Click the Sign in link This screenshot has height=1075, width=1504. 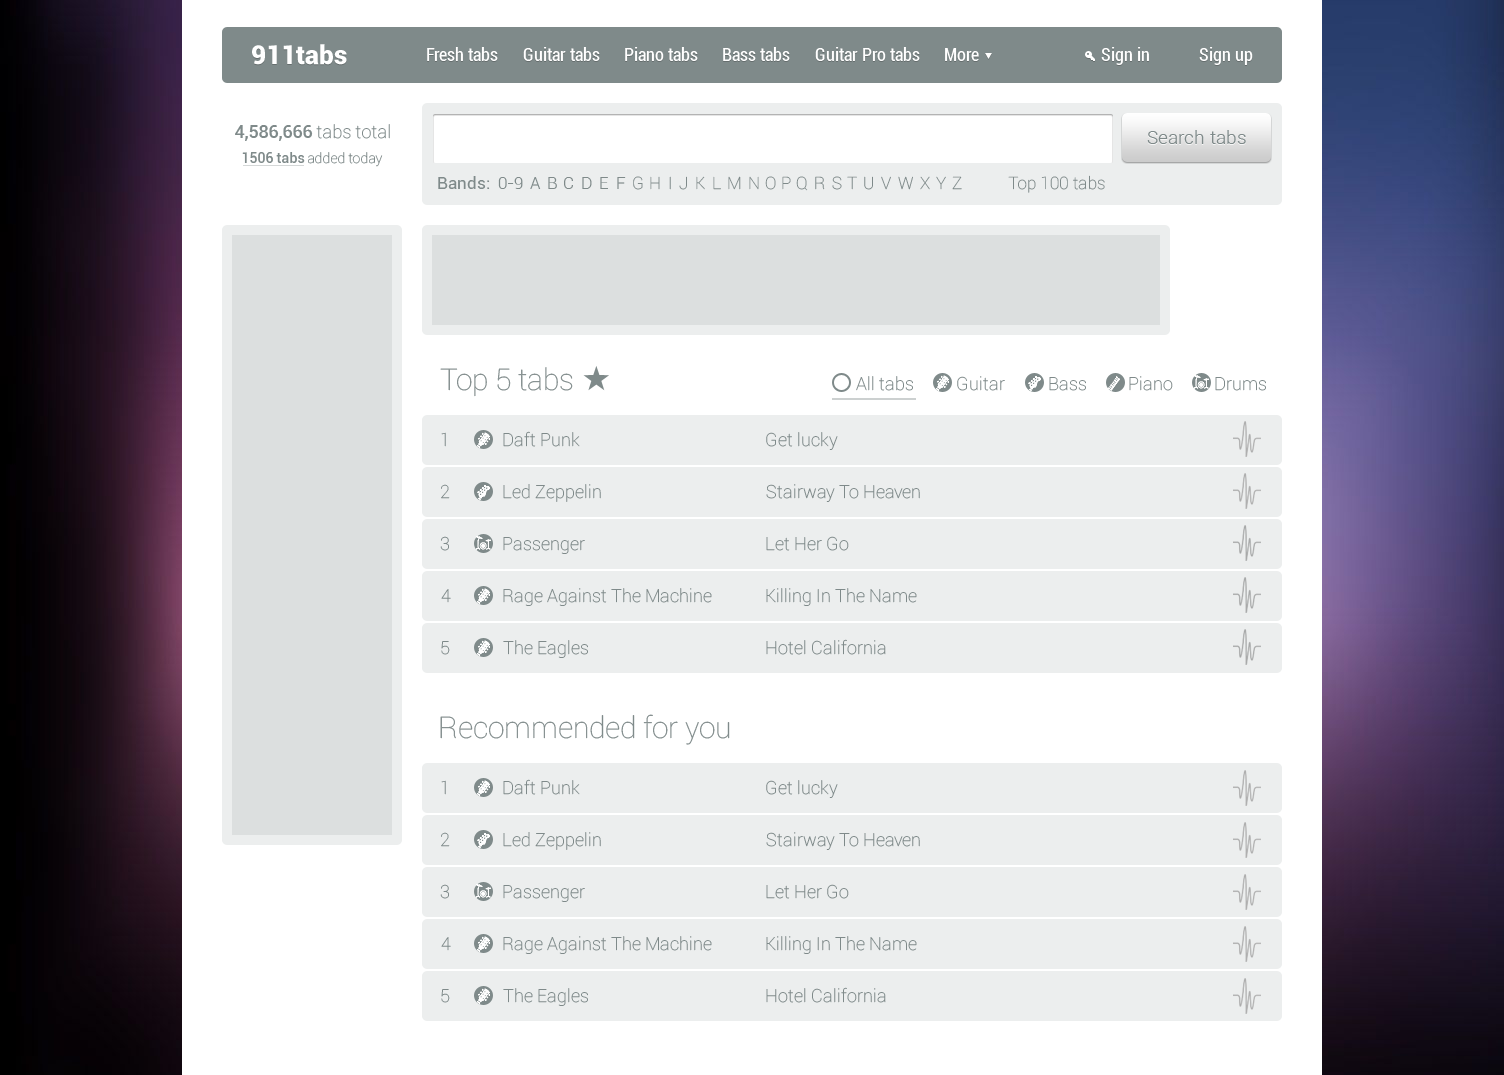pyautogui.click(x=1117, y=55)
